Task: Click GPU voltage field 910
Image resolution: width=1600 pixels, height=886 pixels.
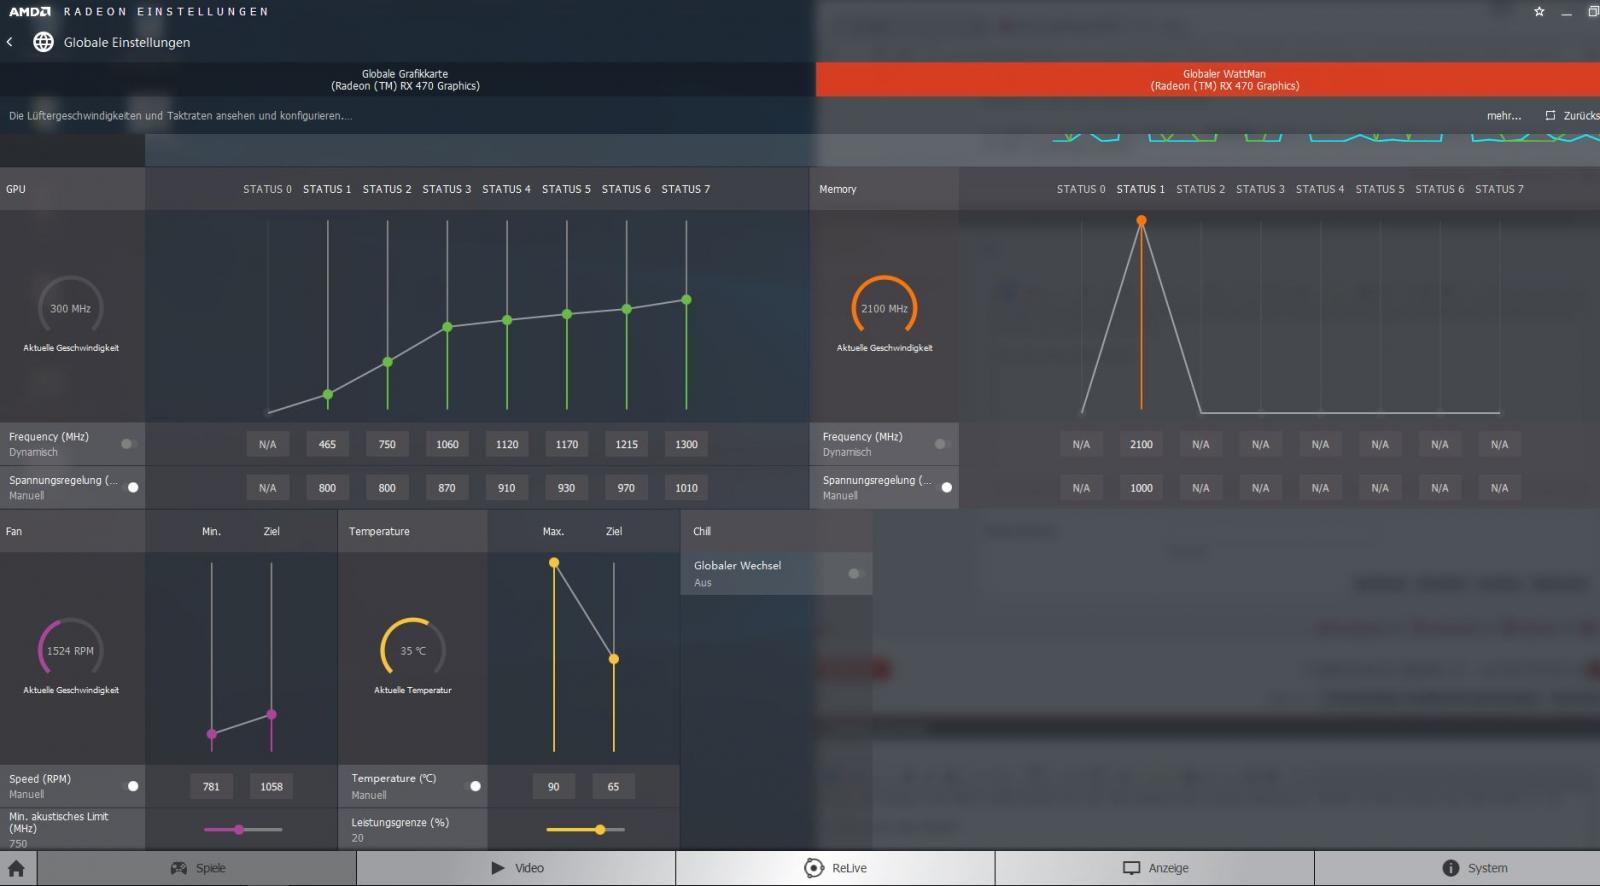Action: tap(507, 488)
